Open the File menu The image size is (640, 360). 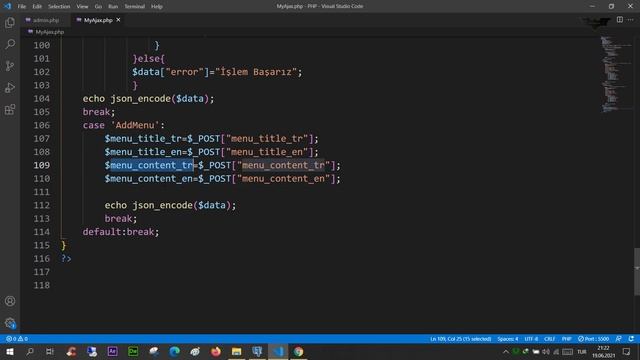(22, 6)
